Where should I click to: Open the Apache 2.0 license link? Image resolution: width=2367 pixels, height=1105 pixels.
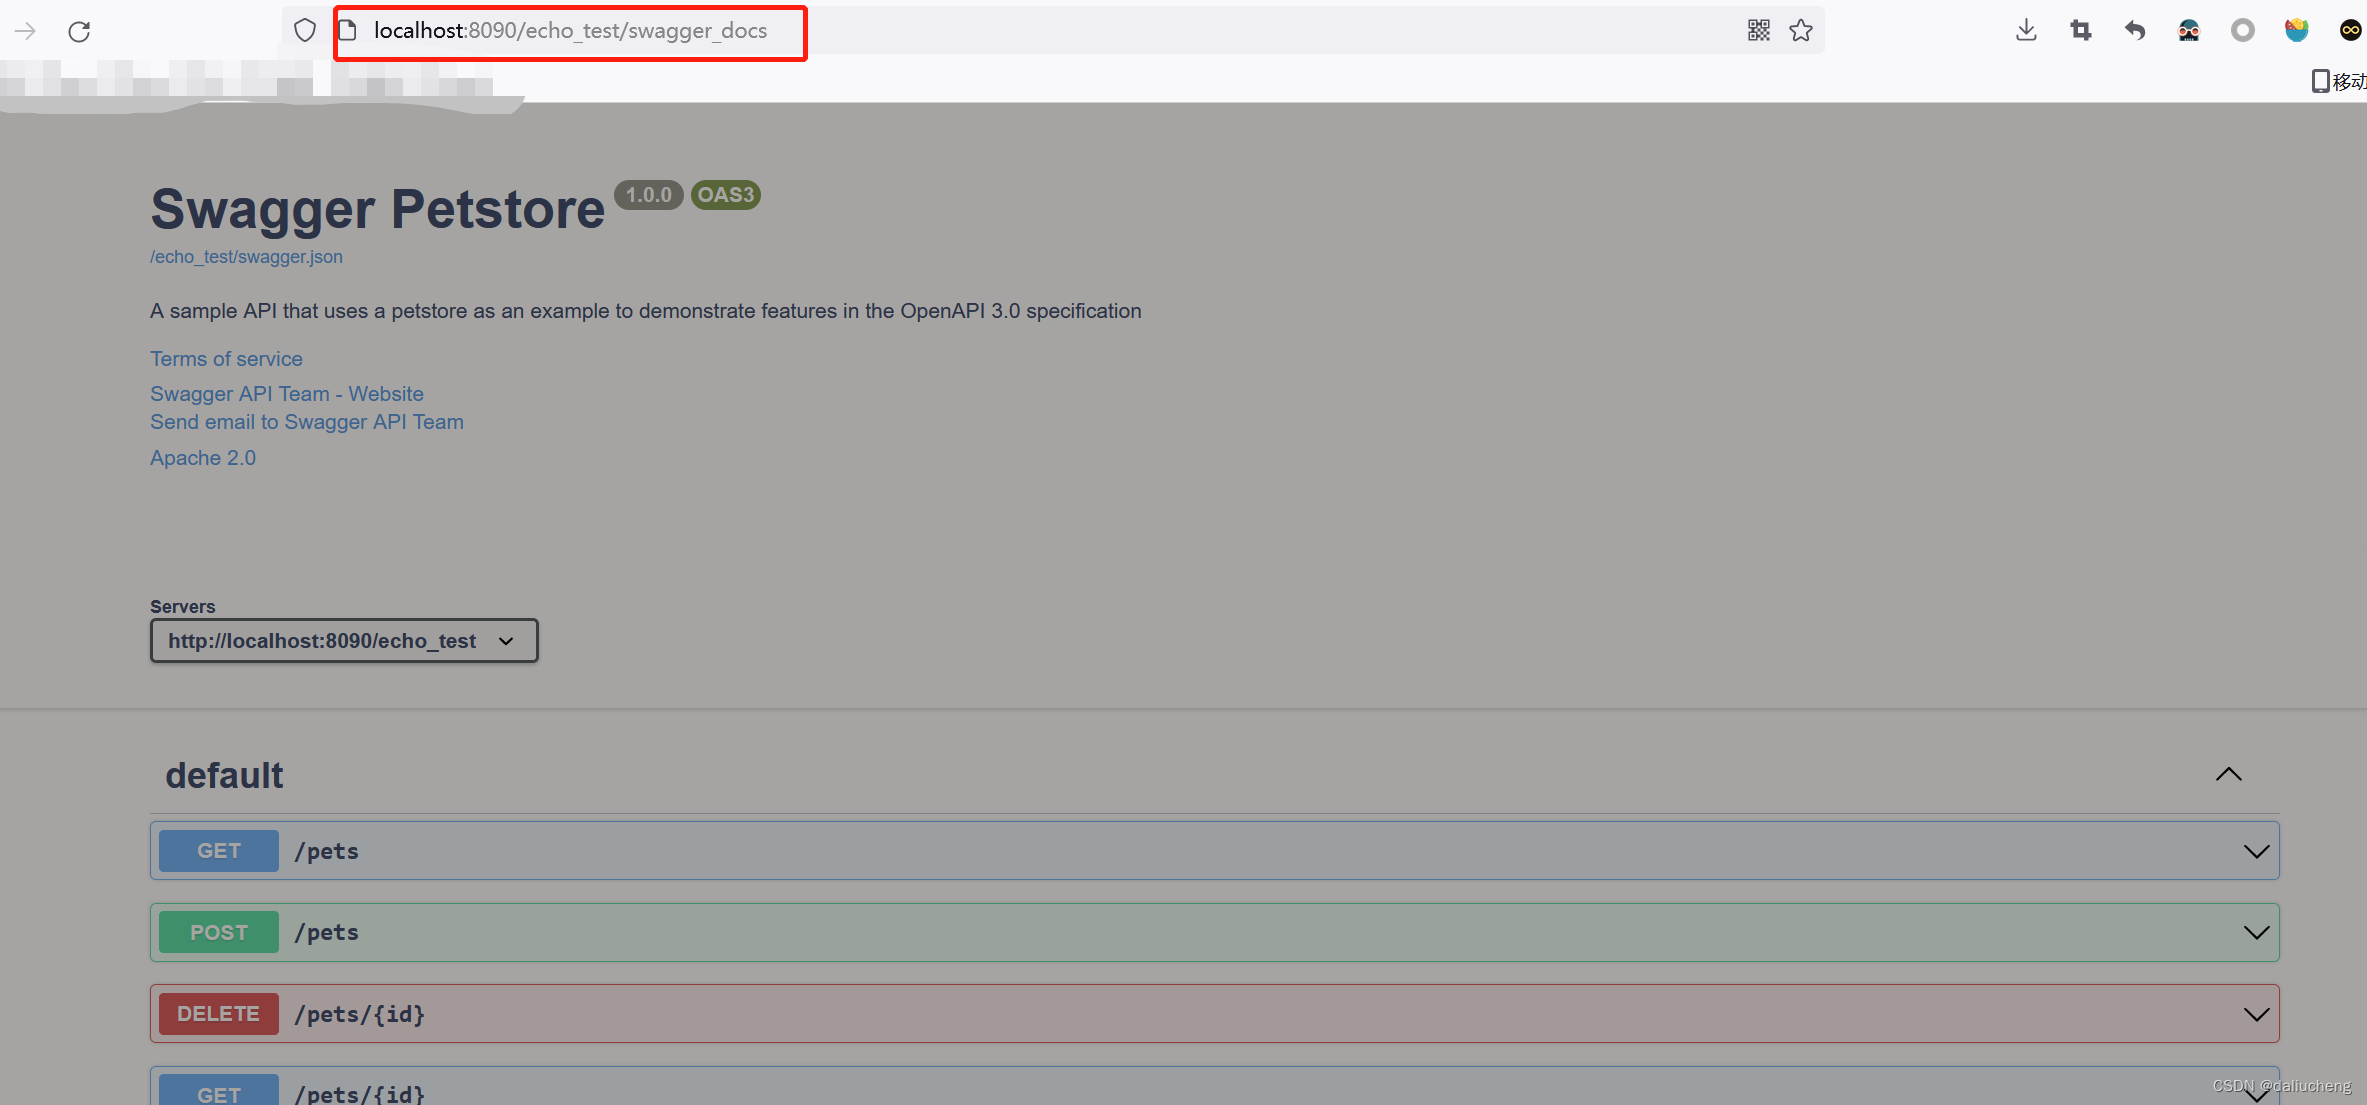coord(203,458)
